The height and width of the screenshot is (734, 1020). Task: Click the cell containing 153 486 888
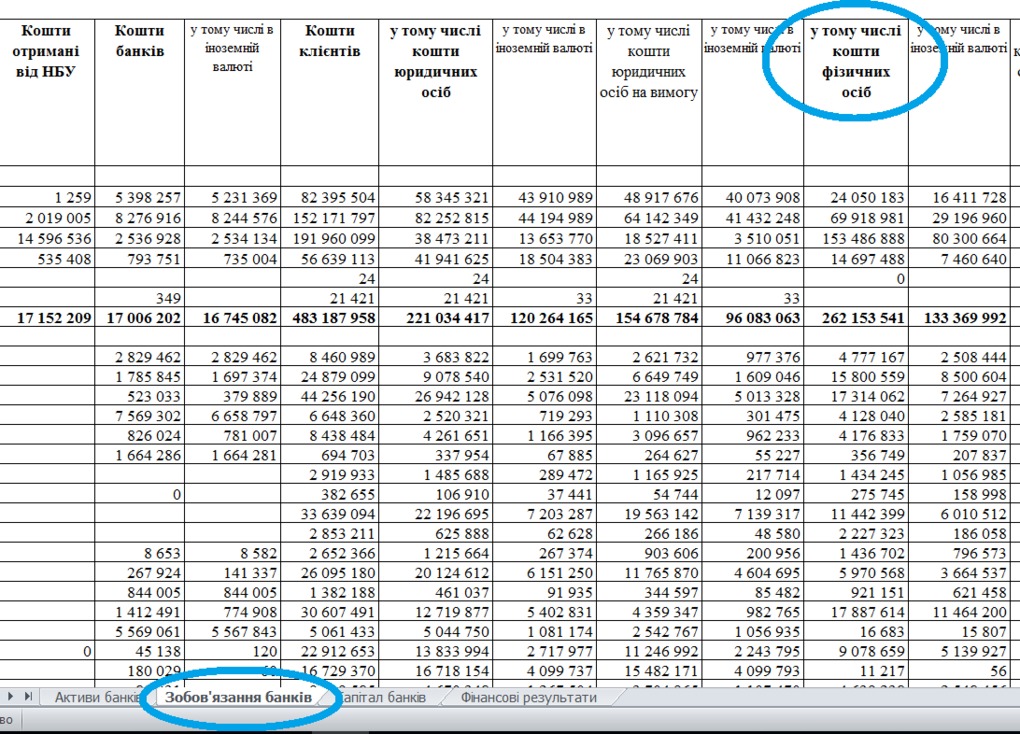tap(856, 239)
